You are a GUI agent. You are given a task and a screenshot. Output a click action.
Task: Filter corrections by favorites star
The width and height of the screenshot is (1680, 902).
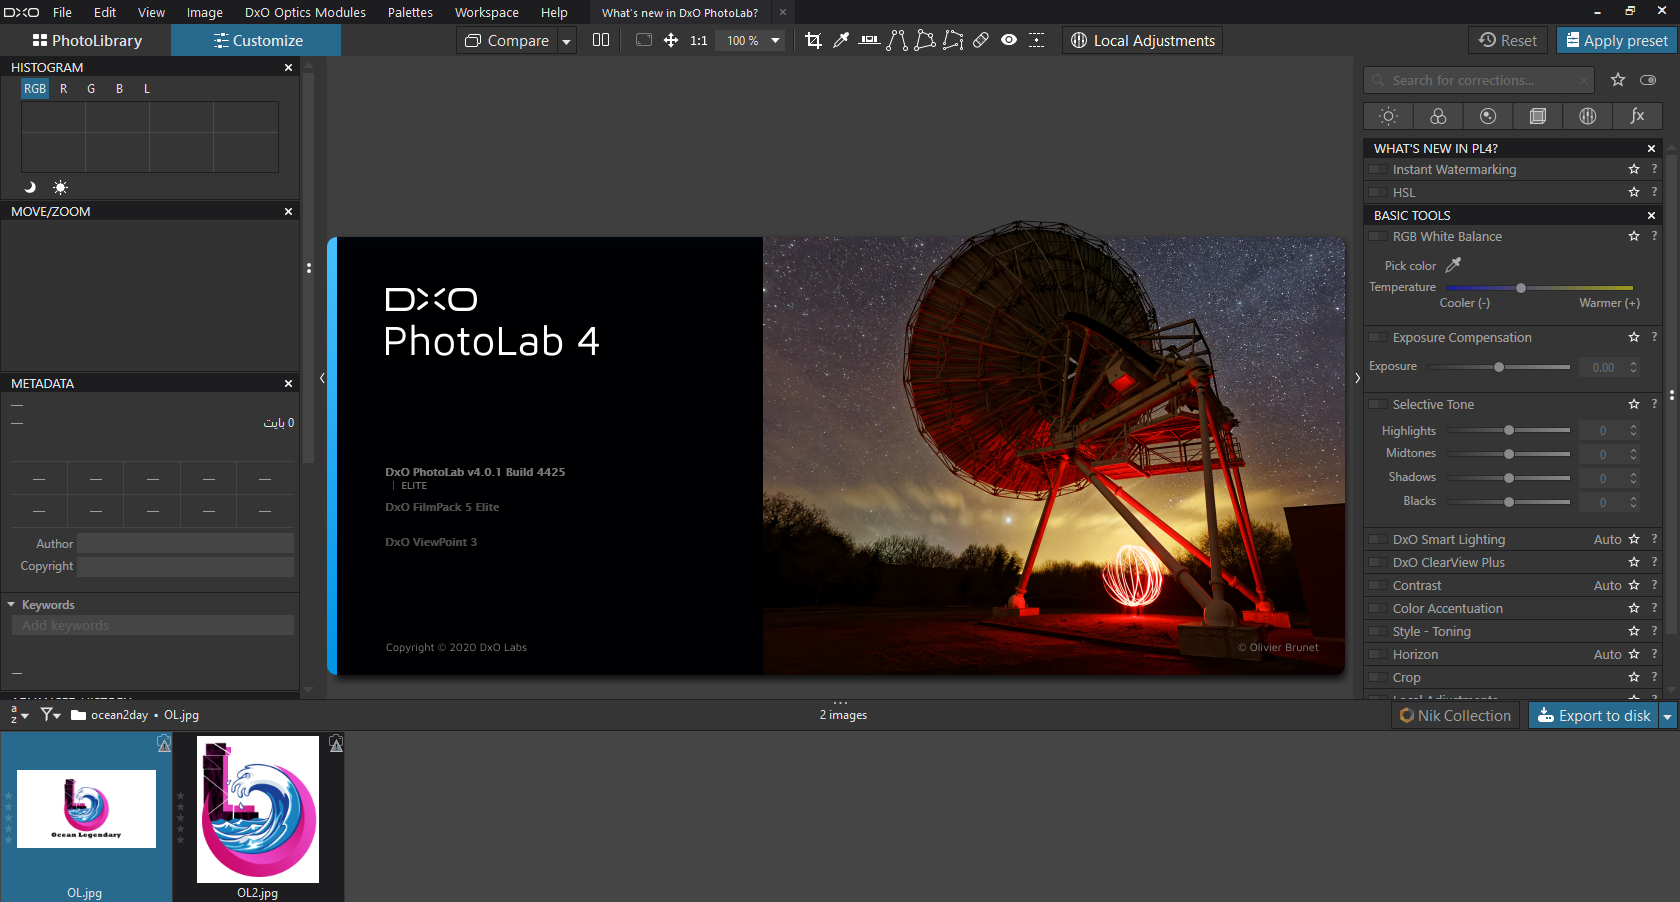click(x=1618, y=80)
